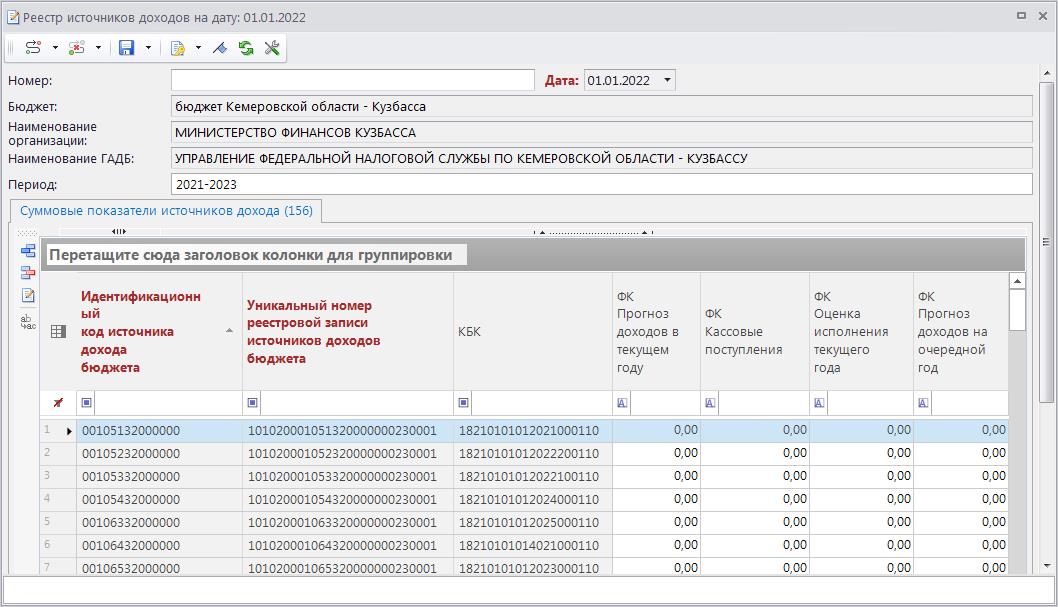1058x607 pixels.
Task: Open the dropdown next to the document key icon
Action: [198, 48]
